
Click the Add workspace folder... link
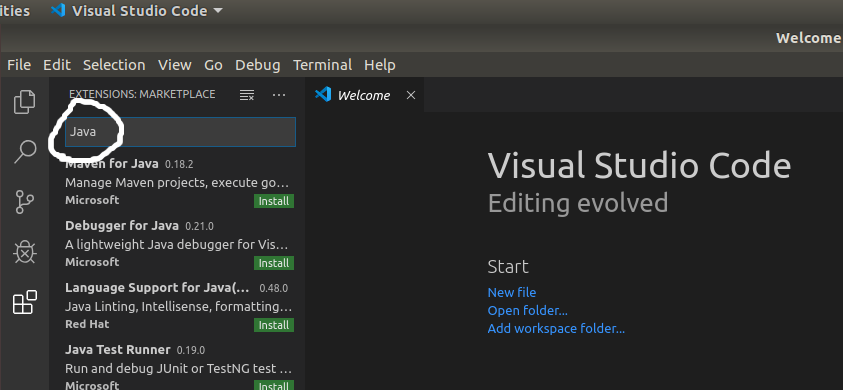click(556, 328)
